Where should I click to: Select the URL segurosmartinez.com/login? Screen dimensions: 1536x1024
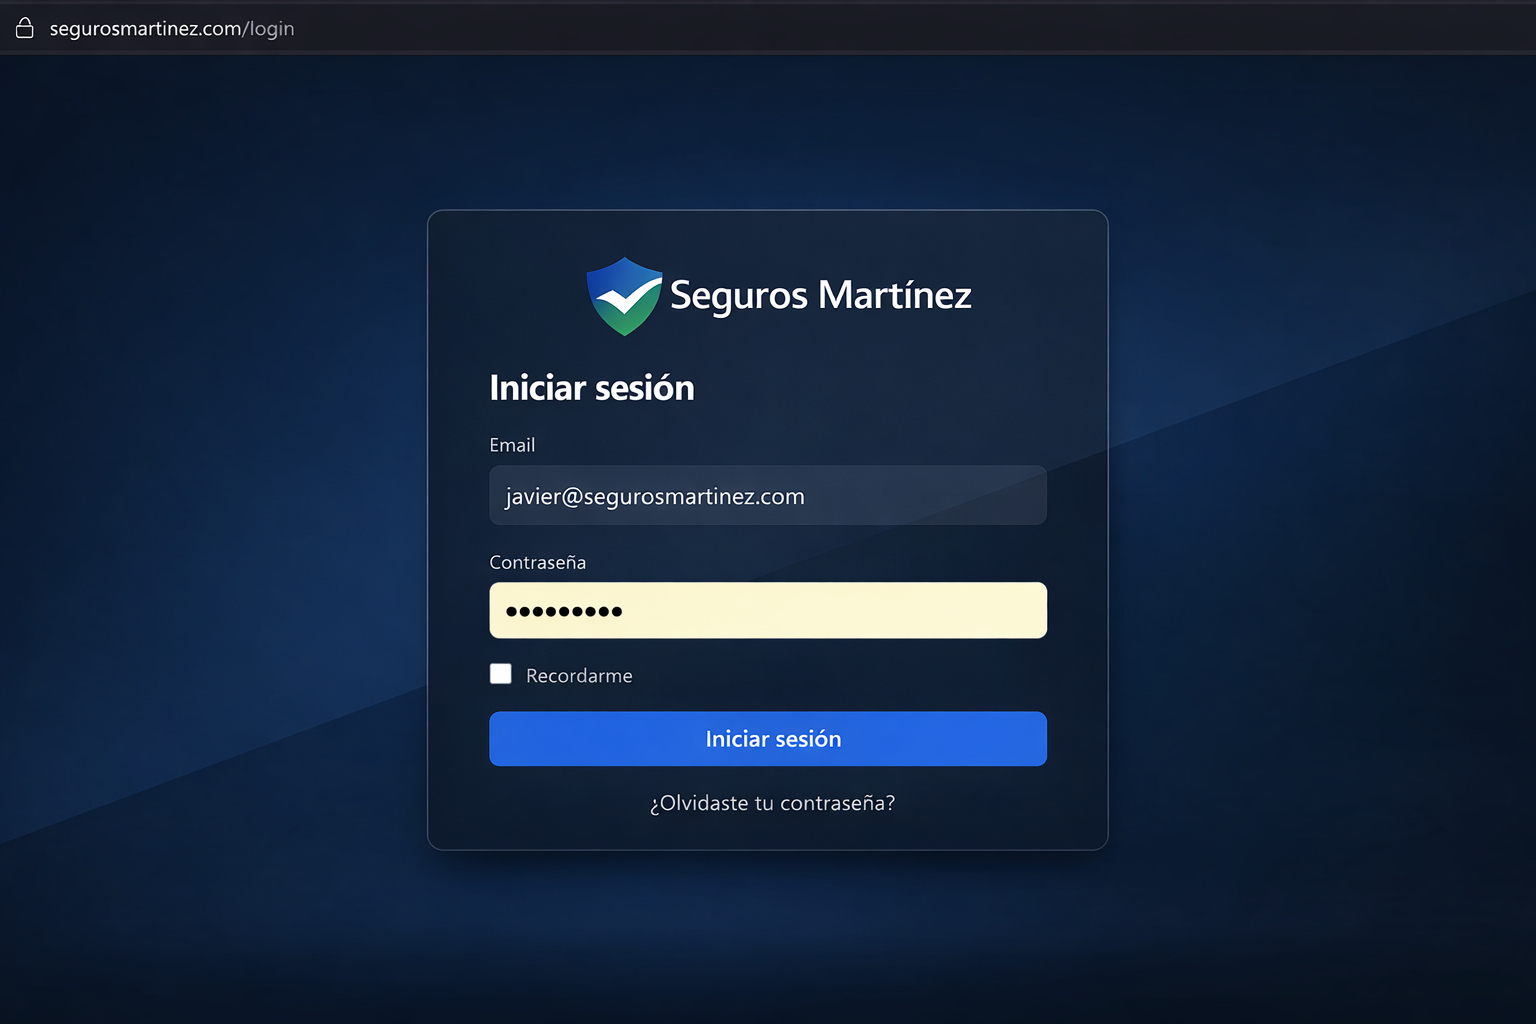(172, 28)
